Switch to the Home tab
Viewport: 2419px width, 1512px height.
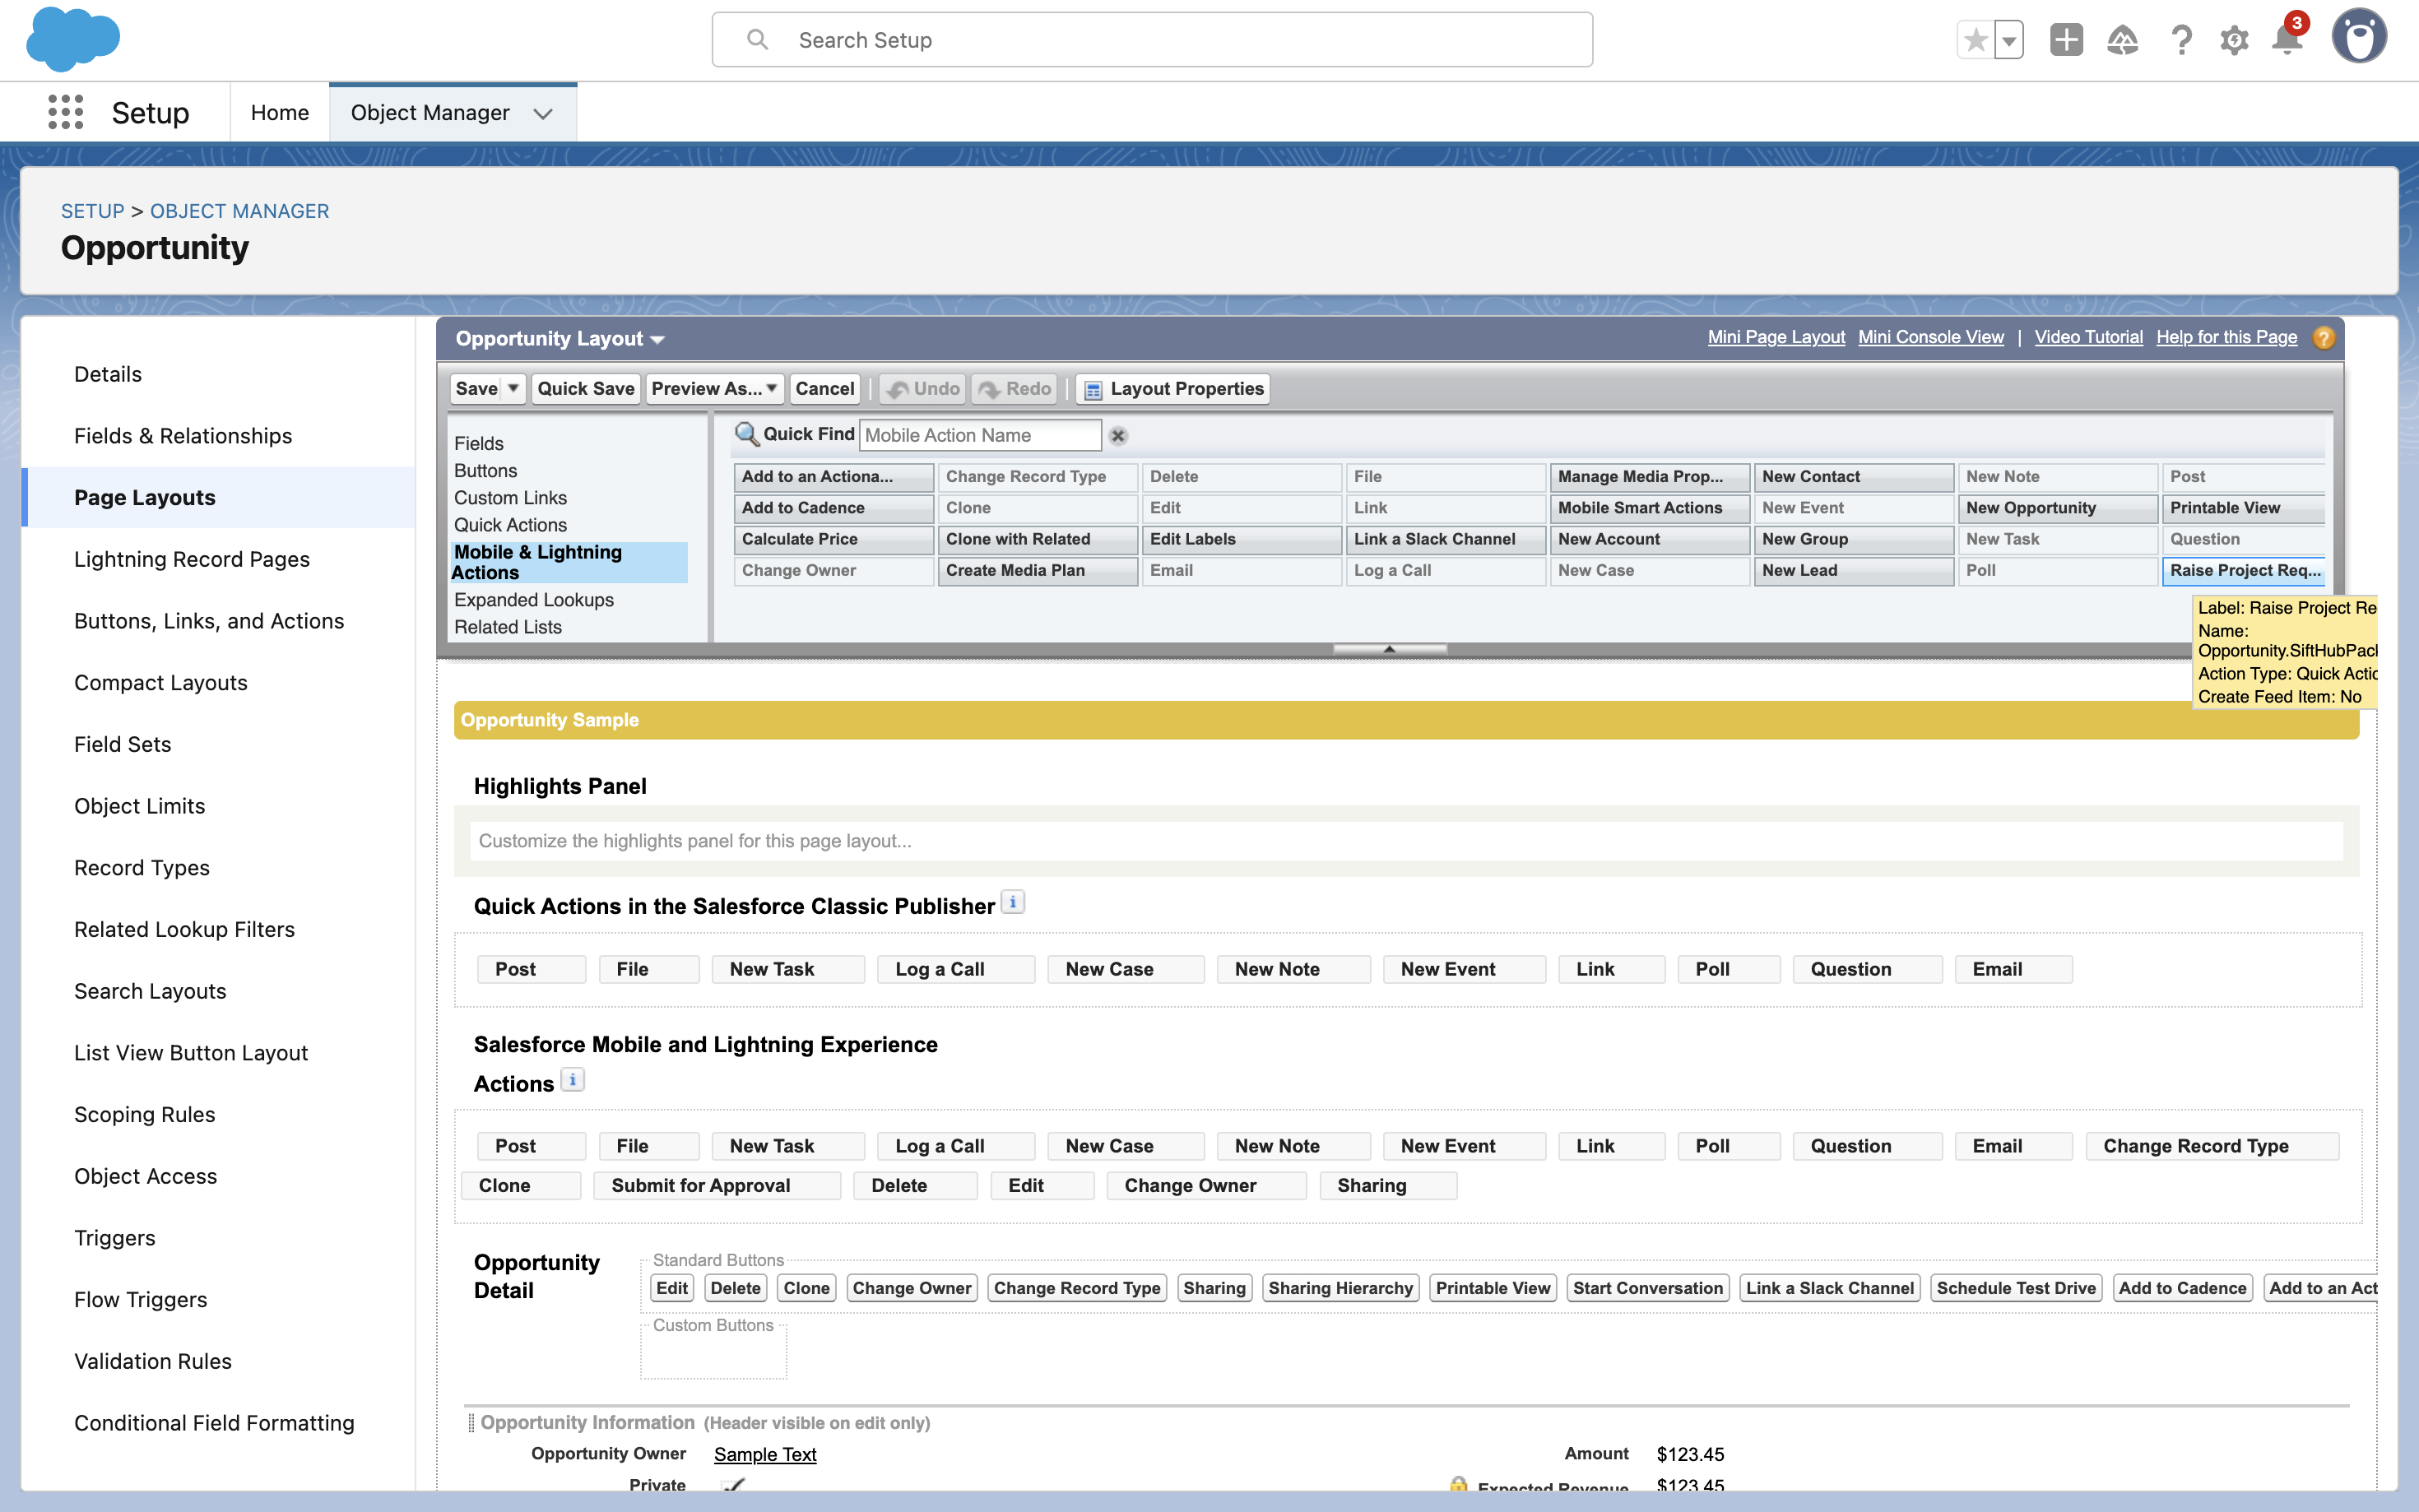point(279,112)
